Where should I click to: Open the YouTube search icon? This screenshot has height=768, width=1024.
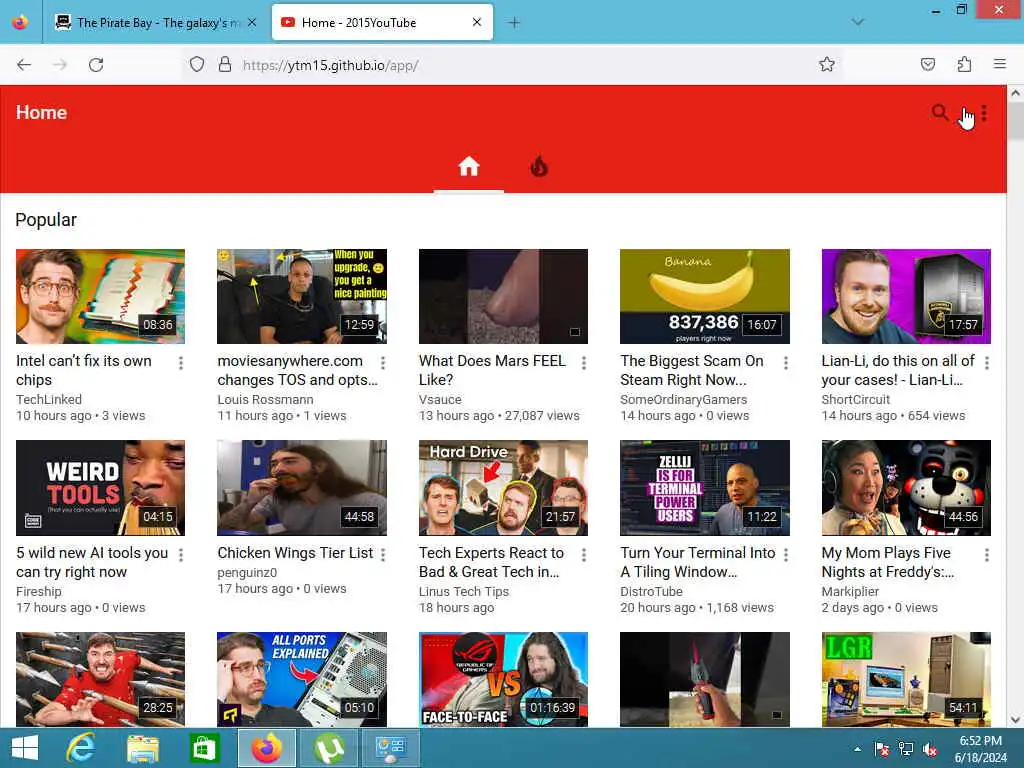(940, 112)
